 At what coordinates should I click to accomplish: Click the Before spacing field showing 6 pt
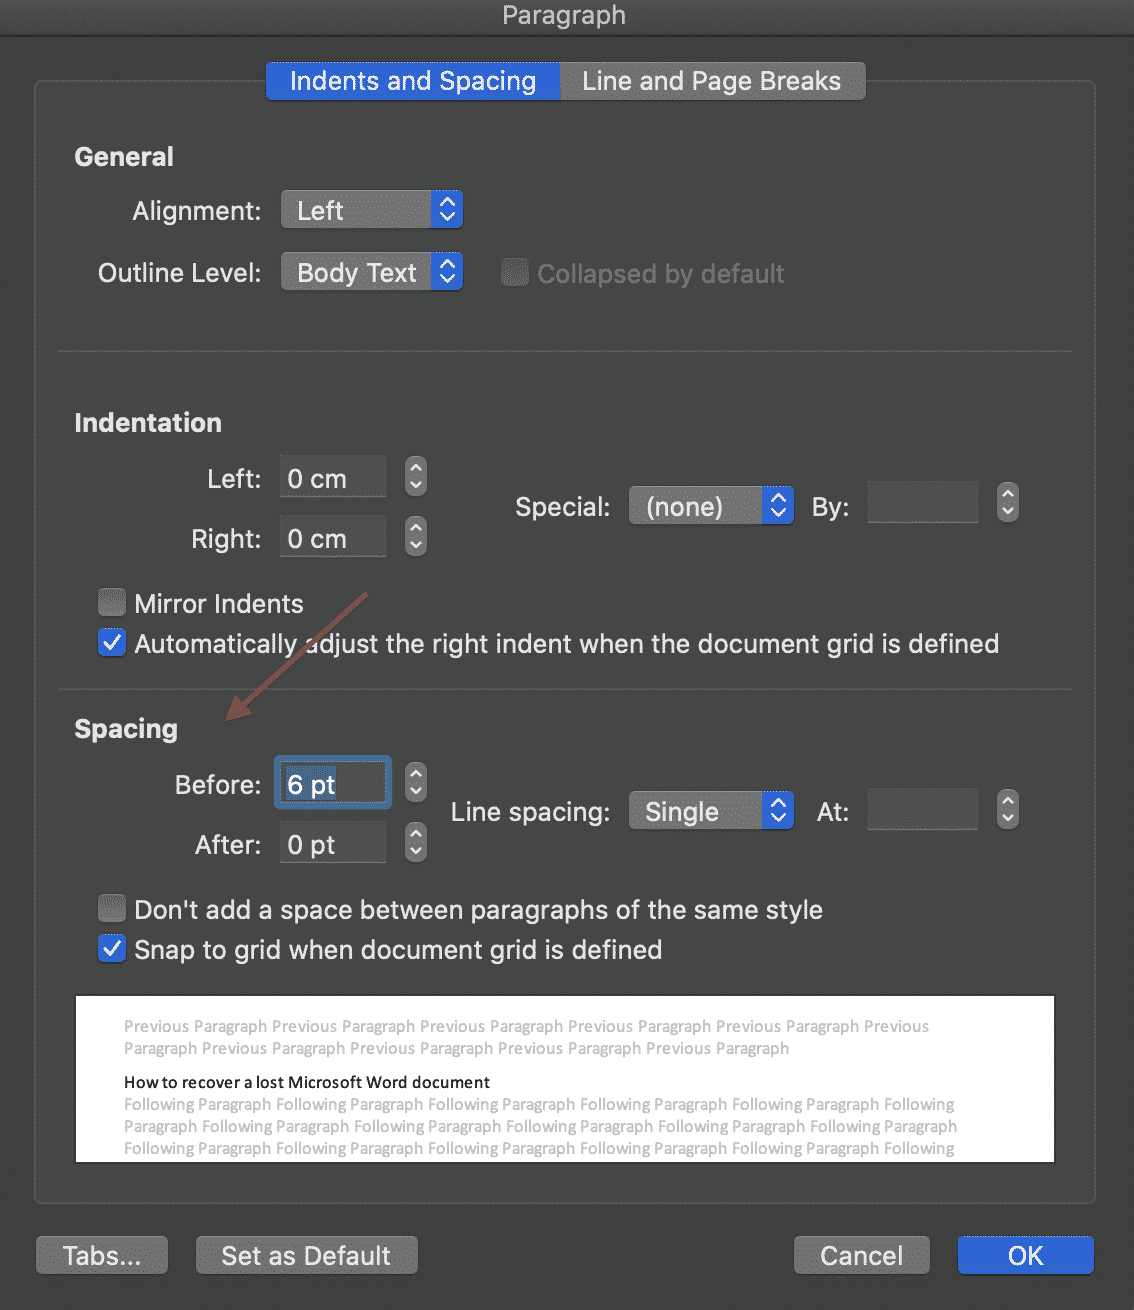point(332,783)
